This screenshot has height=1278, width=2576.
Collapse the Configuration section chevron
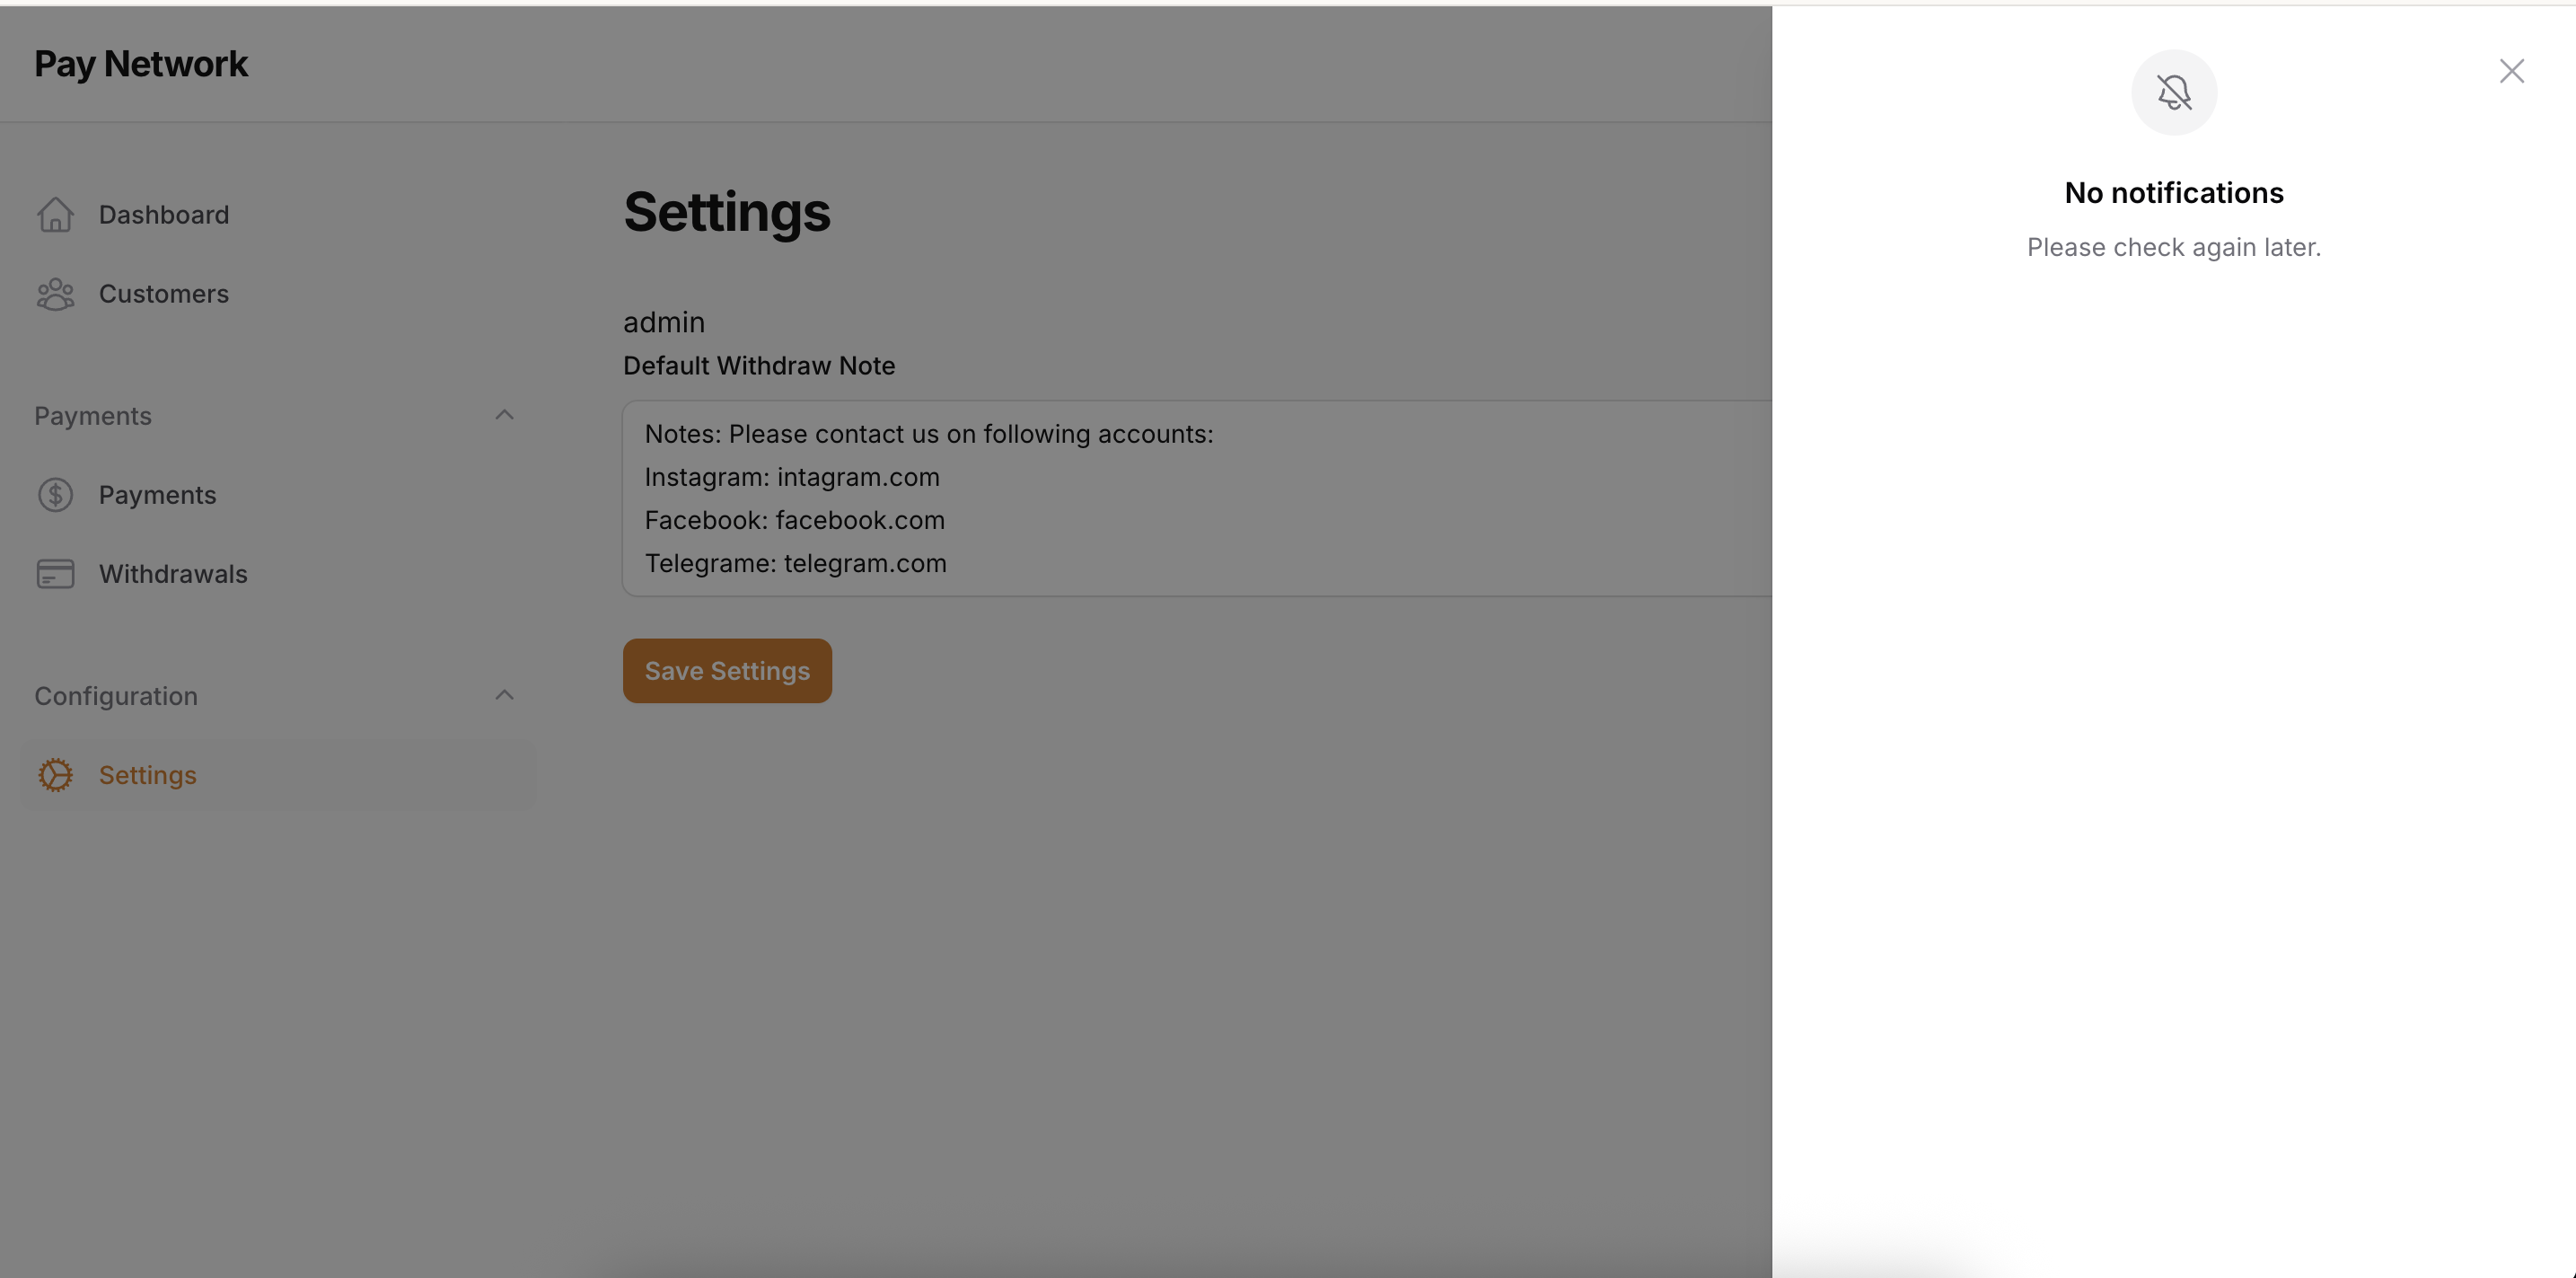tap(504, 695)
